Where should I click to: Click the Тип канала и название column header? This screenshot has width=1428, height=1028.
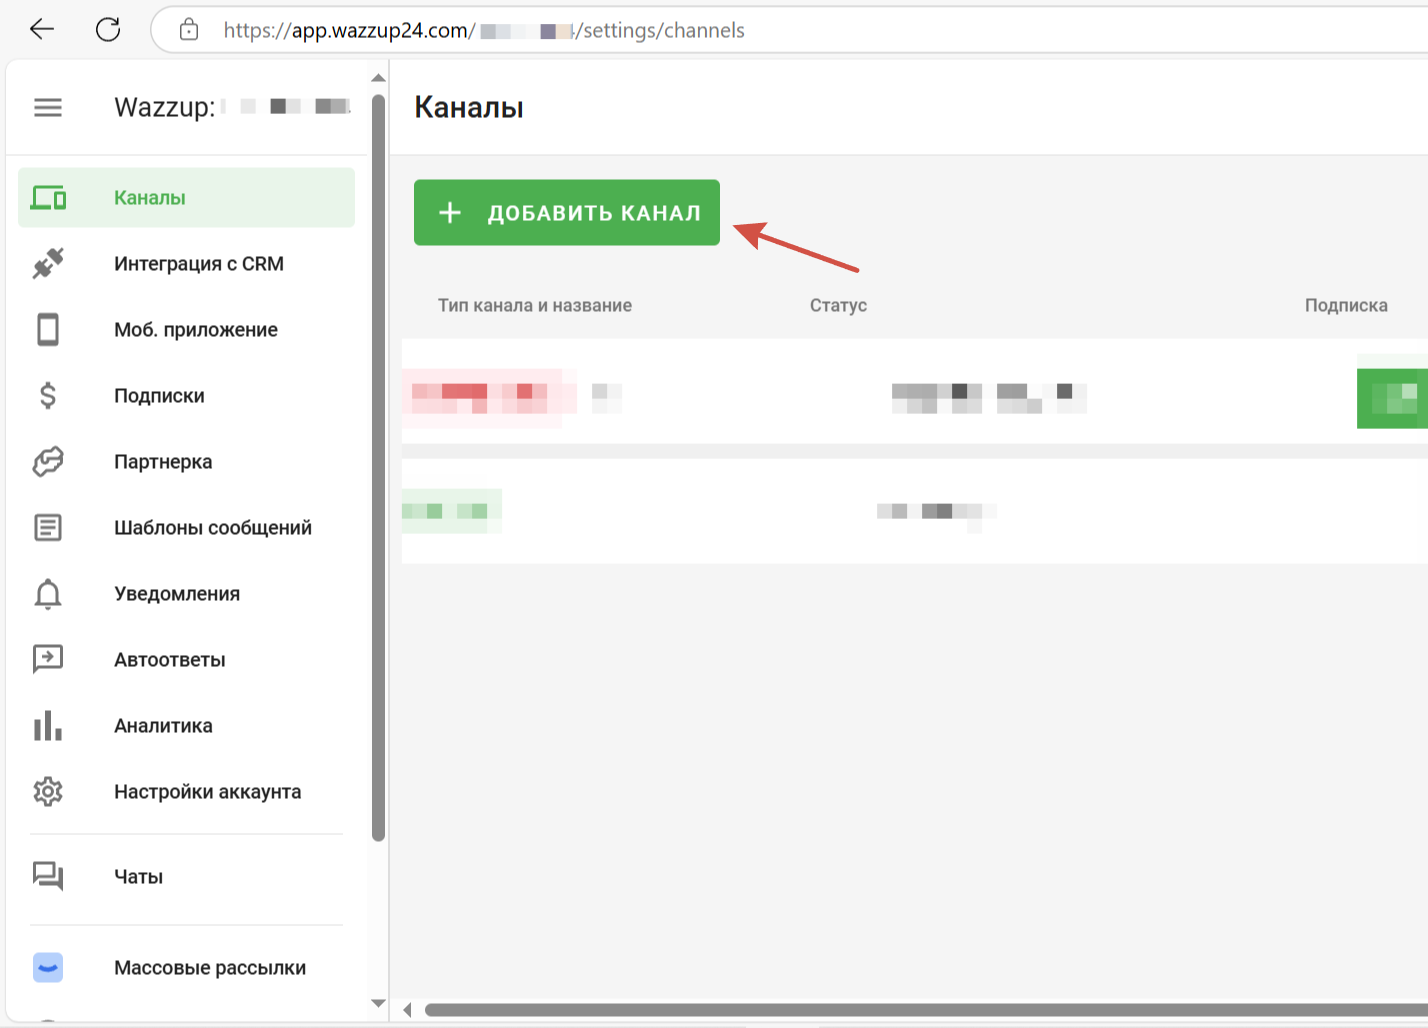(535, 305)
